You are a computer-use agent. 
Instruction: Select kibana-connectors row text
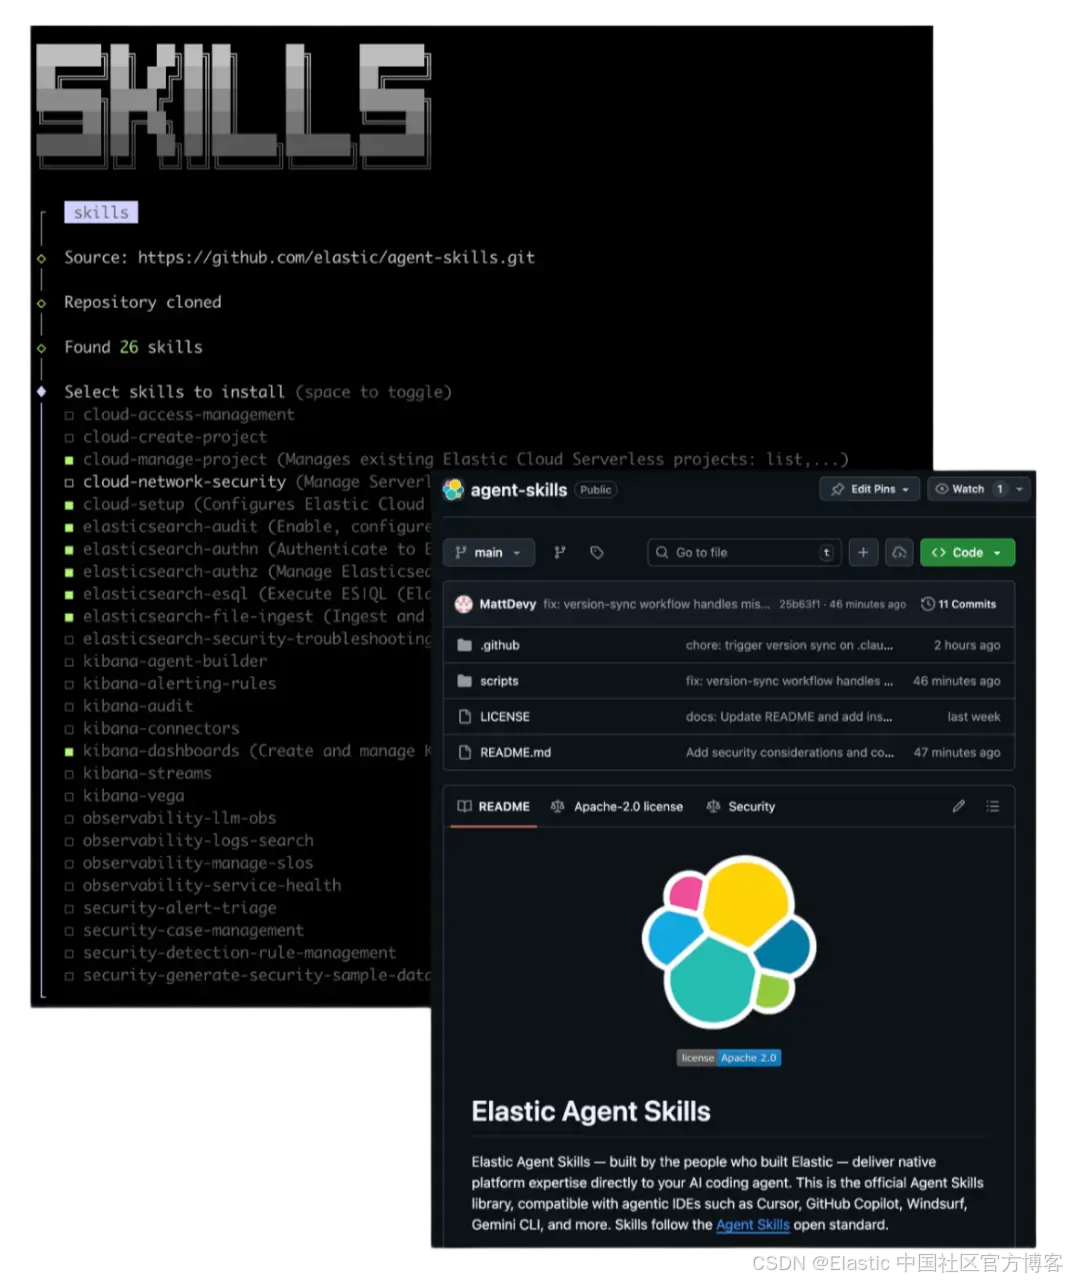[x=161, y=729]
